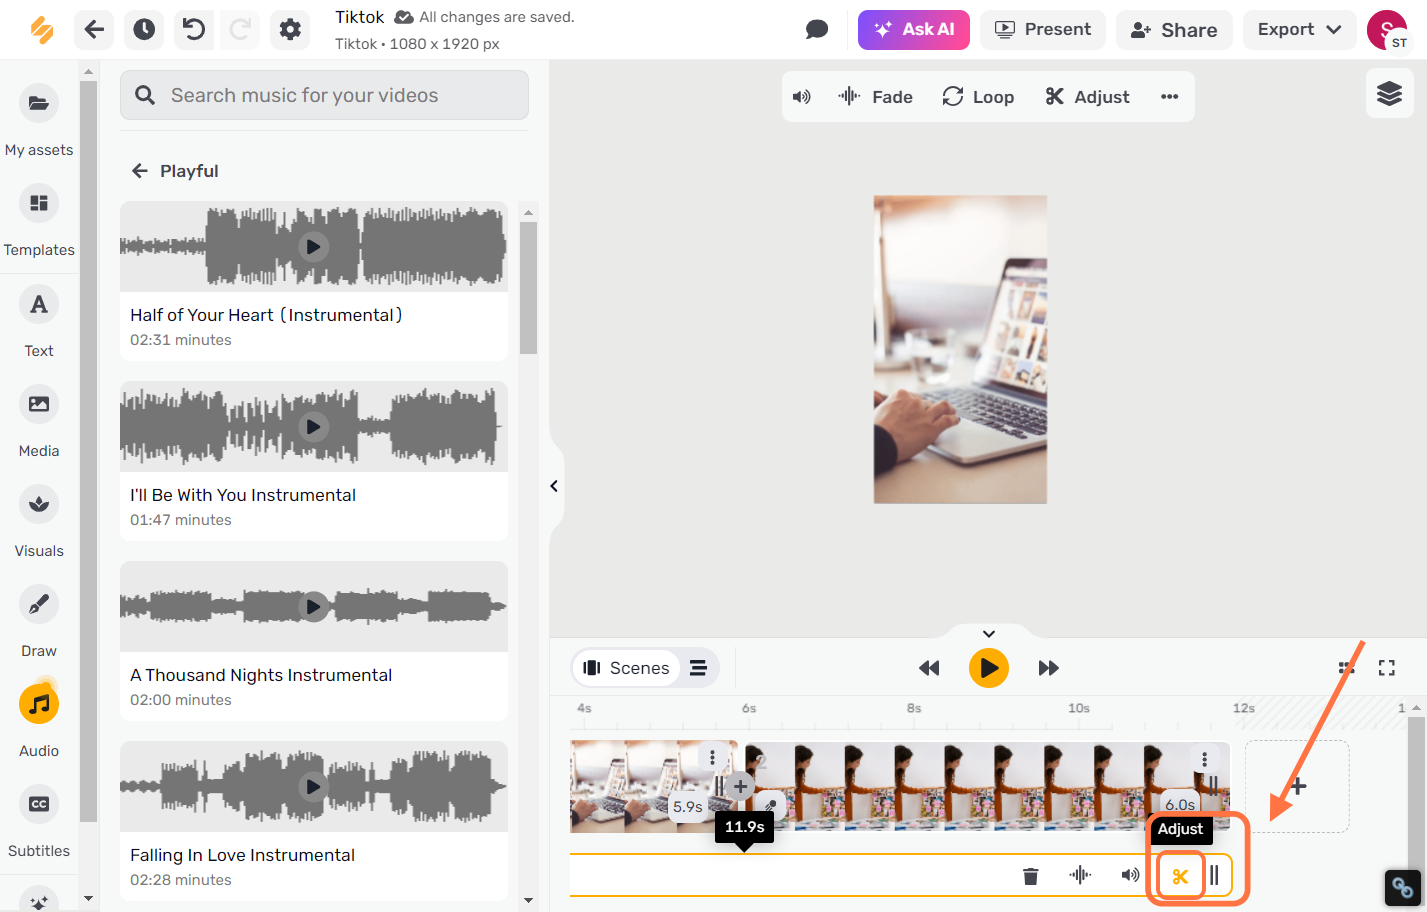Select the Draw tool
This screenshot has height=912, width=1427.
click(39, 620)
